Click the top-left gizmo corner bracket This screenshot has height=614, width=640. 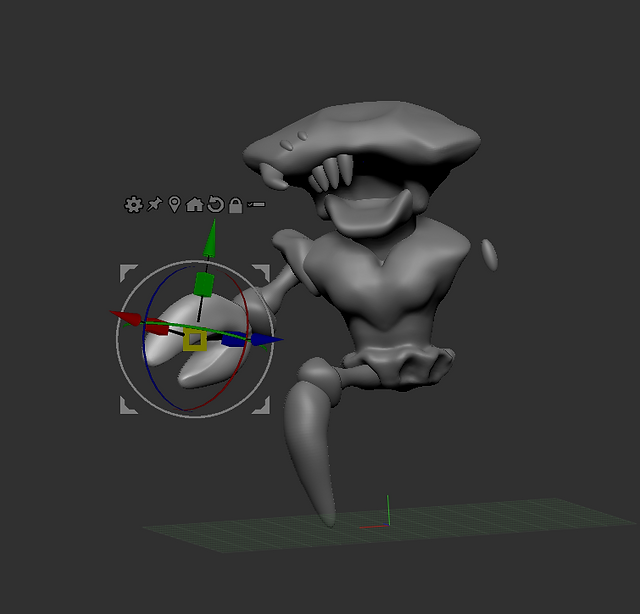pyautogui.click(x=127, y=272)
